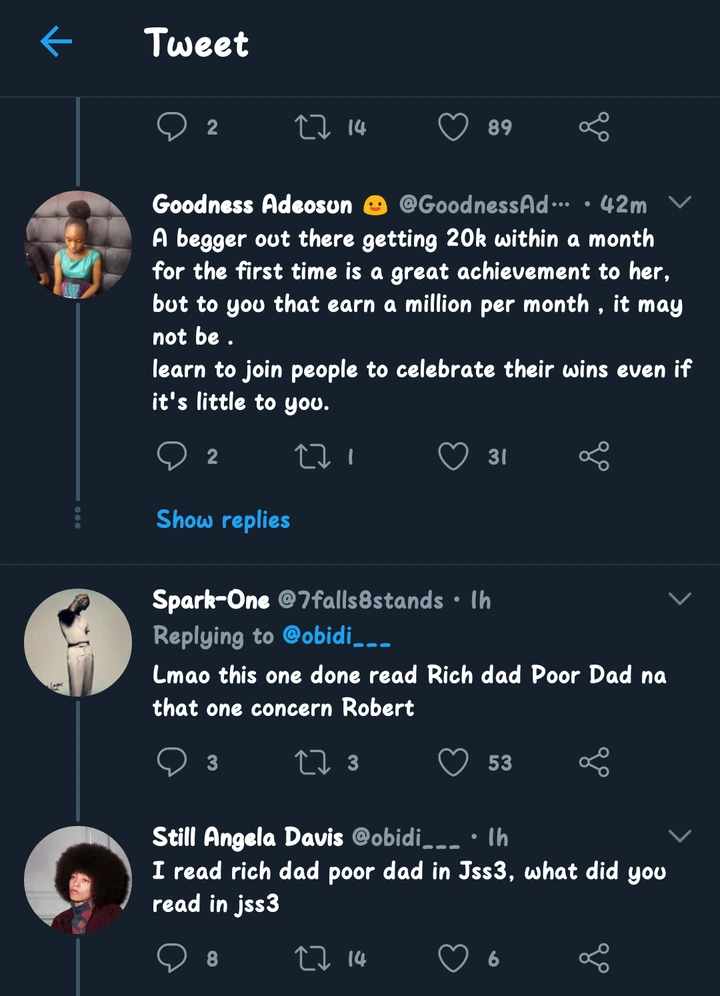Screen dimensions: 720x996
Task: Like Goodness Adeosun's tweet
Action: coord(454,457)
